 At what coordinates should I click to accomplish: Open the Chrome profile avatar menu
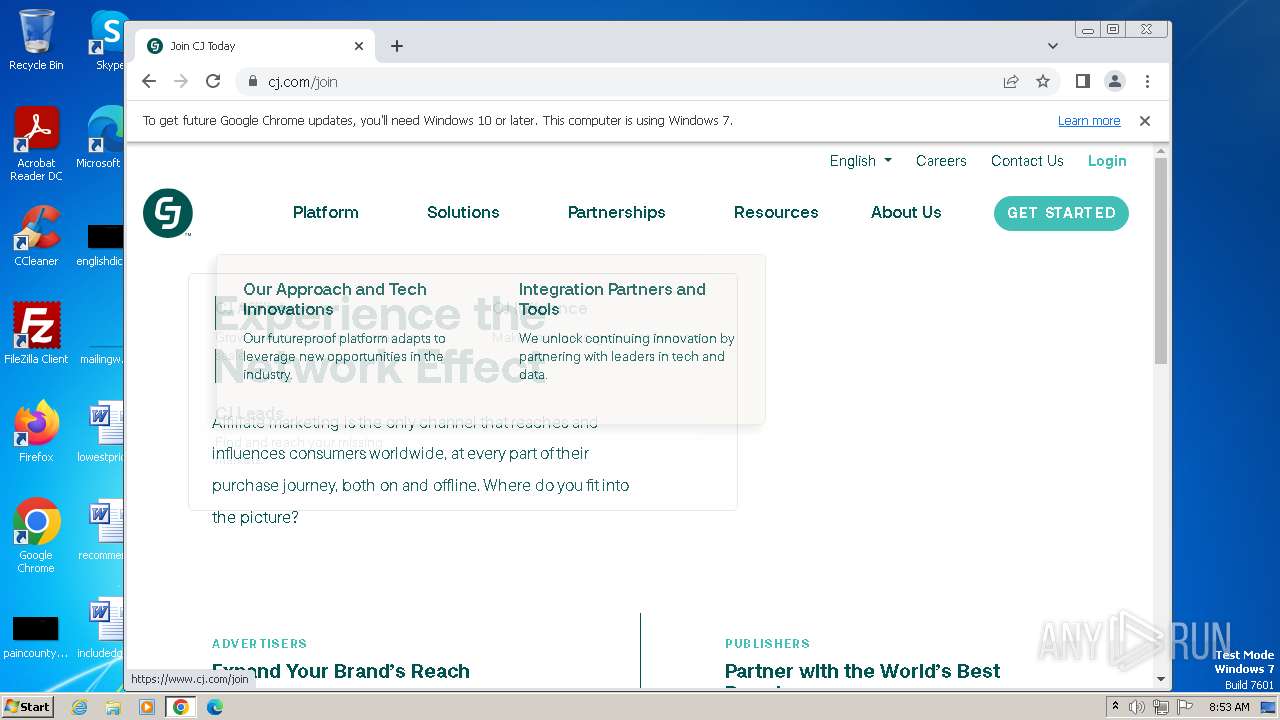(x=1115, y=81)
